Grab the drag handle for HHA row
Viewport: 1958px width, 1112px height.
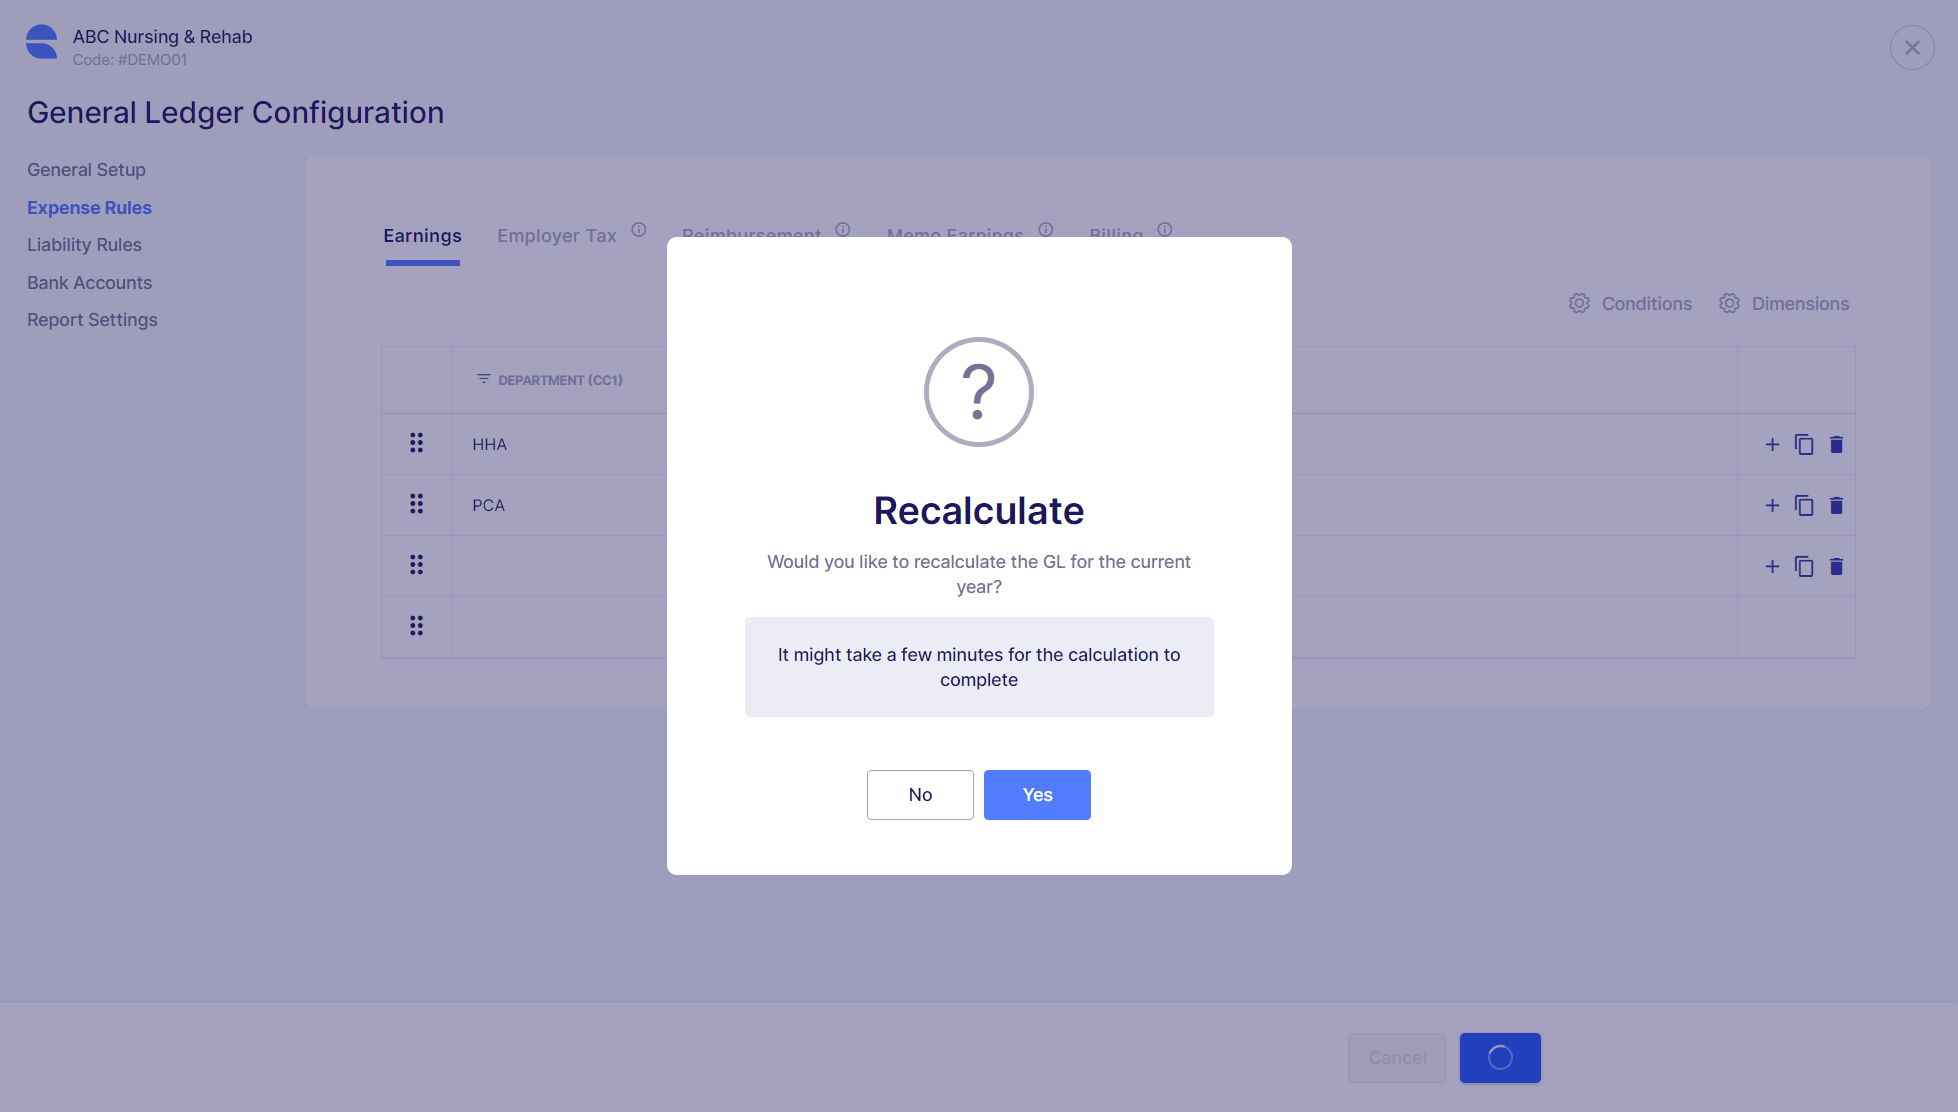[x=416, y=443]
